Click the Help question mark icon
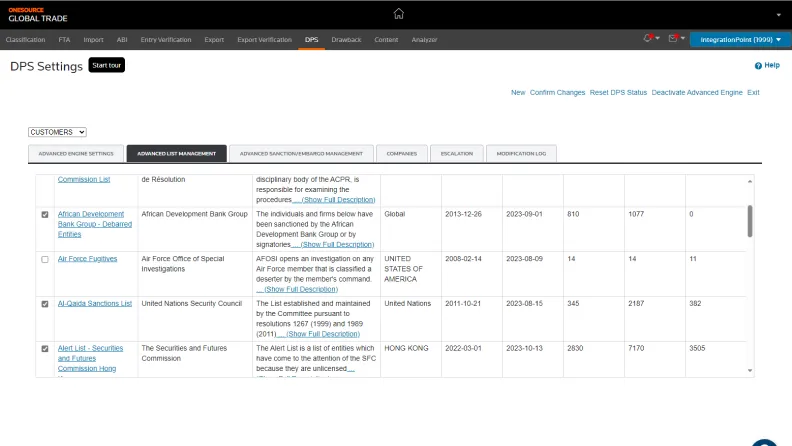Screen dimensions: 792x446 click(x=759, y=65)
